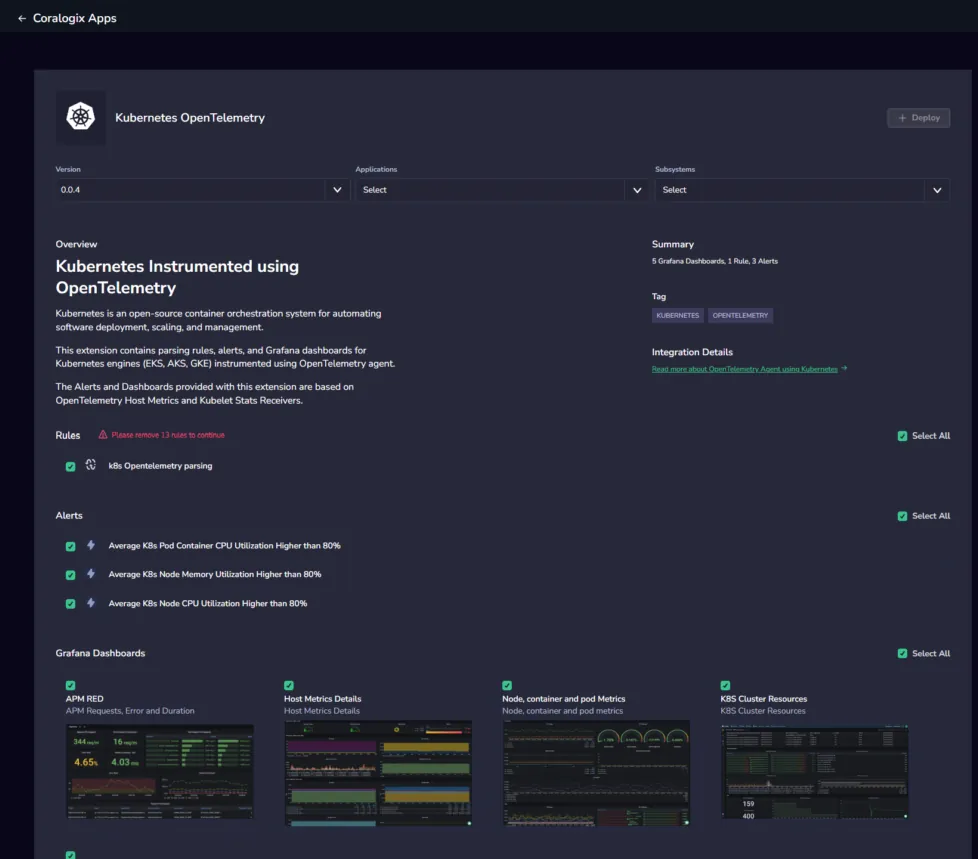Screen dimensions: 978x859
Task: Uncheck the APM RED dashboard checkbox
Action: (x=70, y=685)
